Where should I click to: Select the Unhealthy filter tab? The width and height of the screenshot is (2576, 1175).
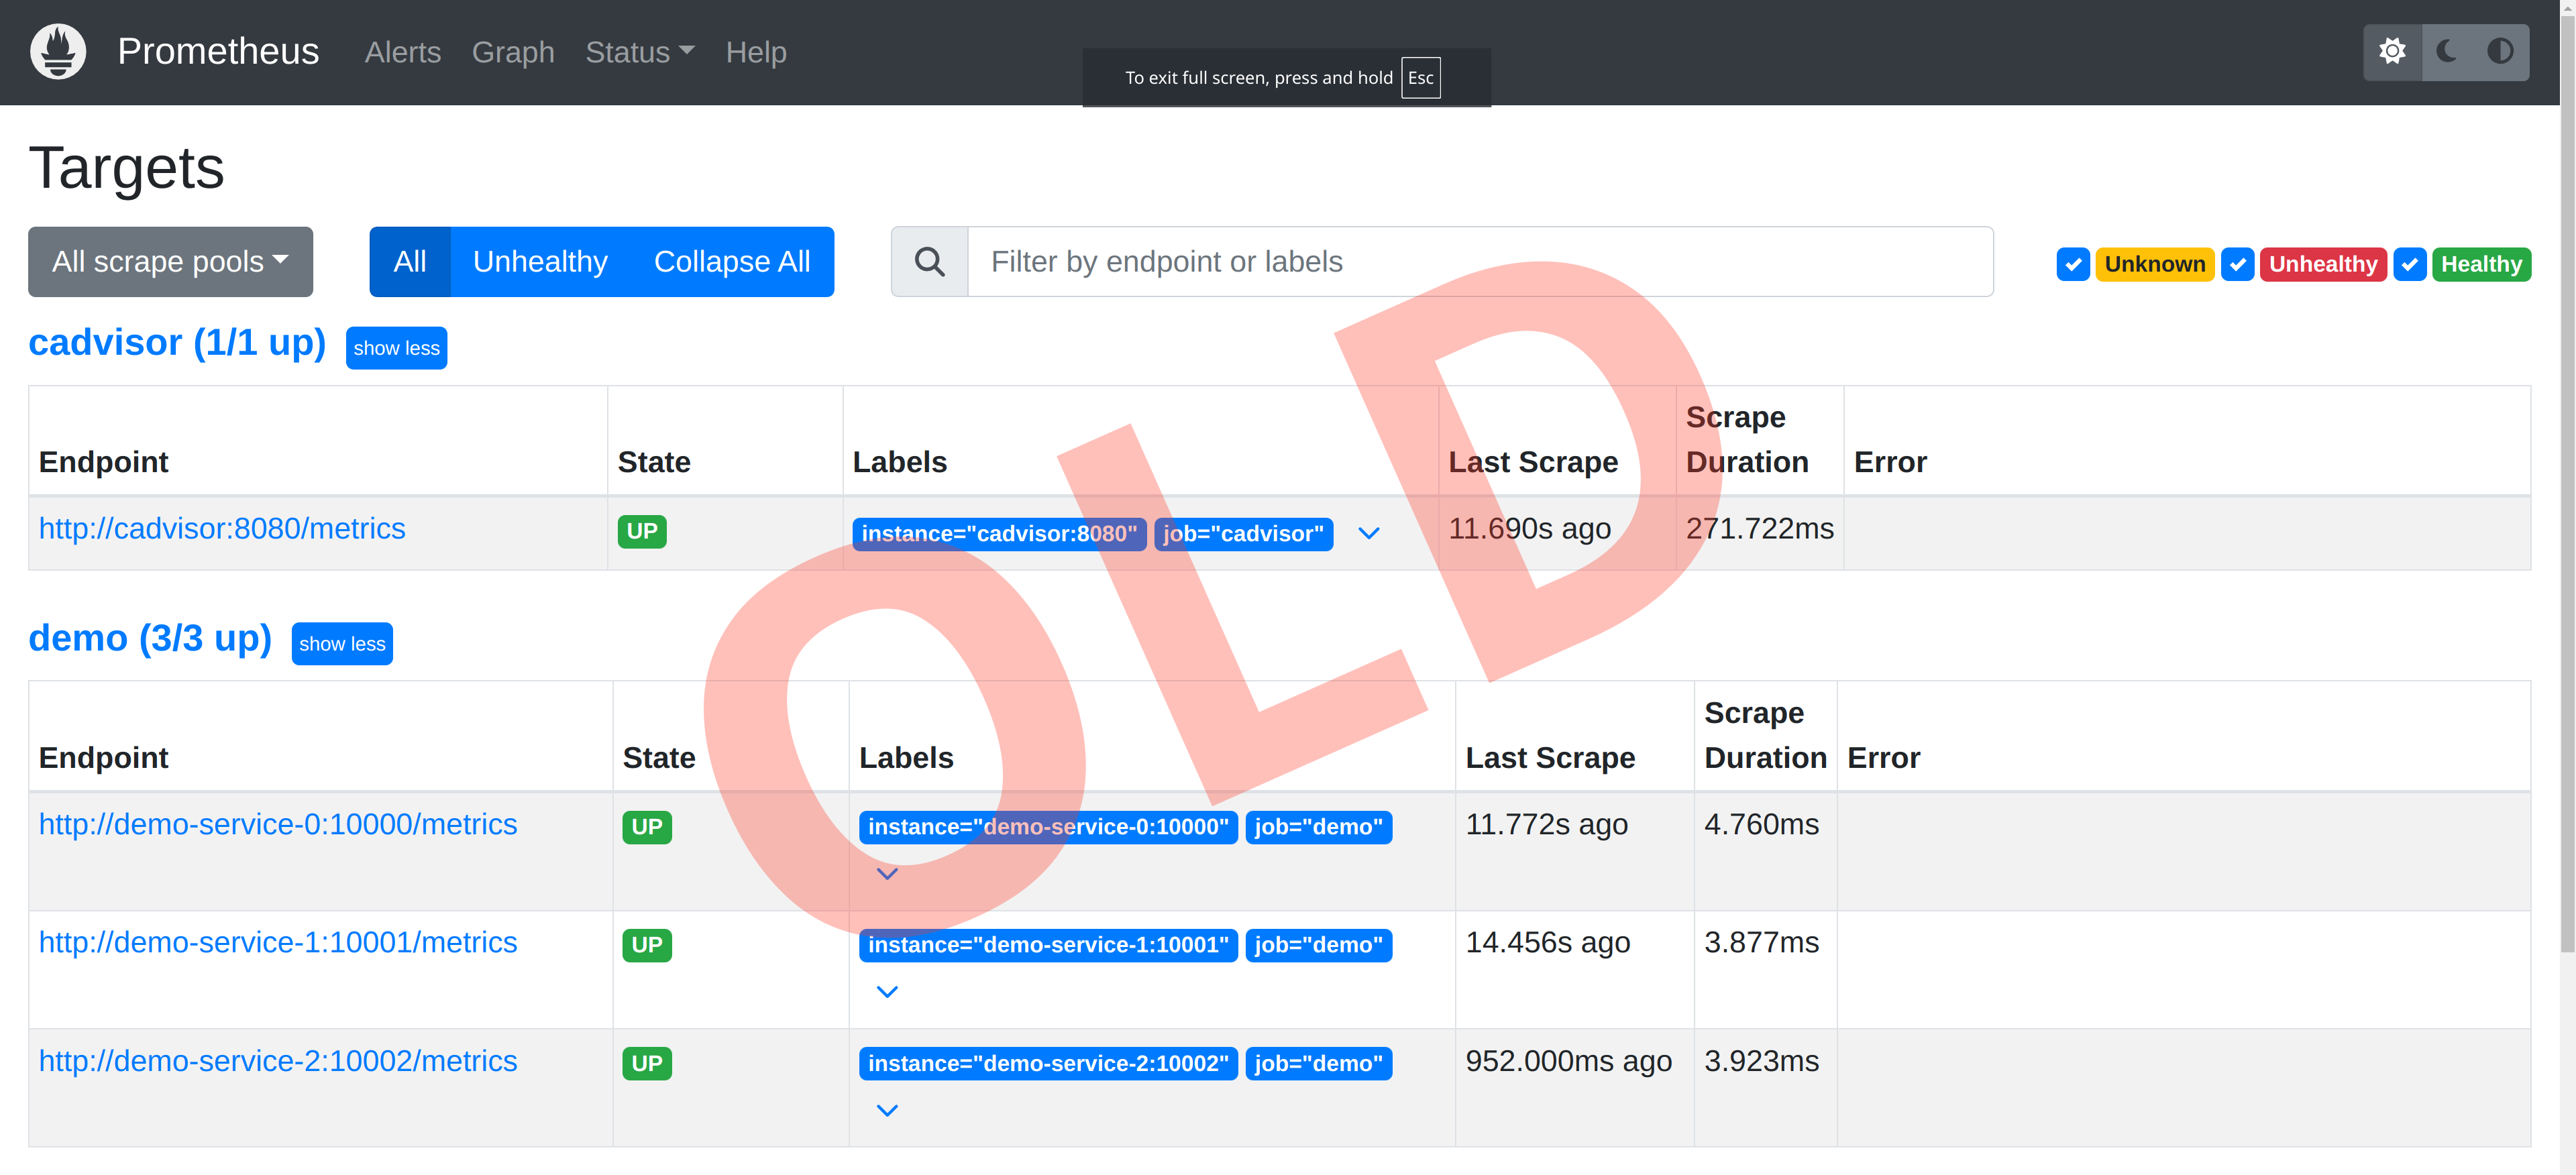coord(539,261)
